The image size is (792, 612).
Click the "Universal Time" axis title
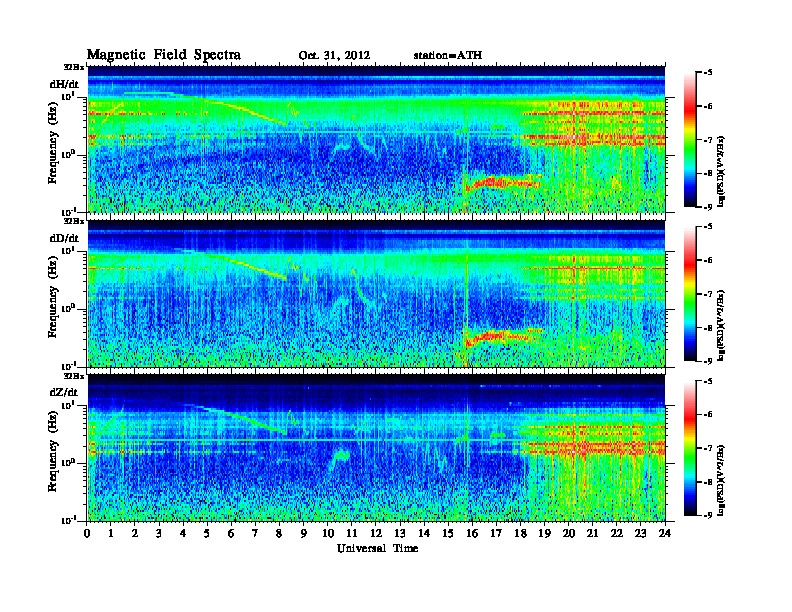click(x=377, y=548)
